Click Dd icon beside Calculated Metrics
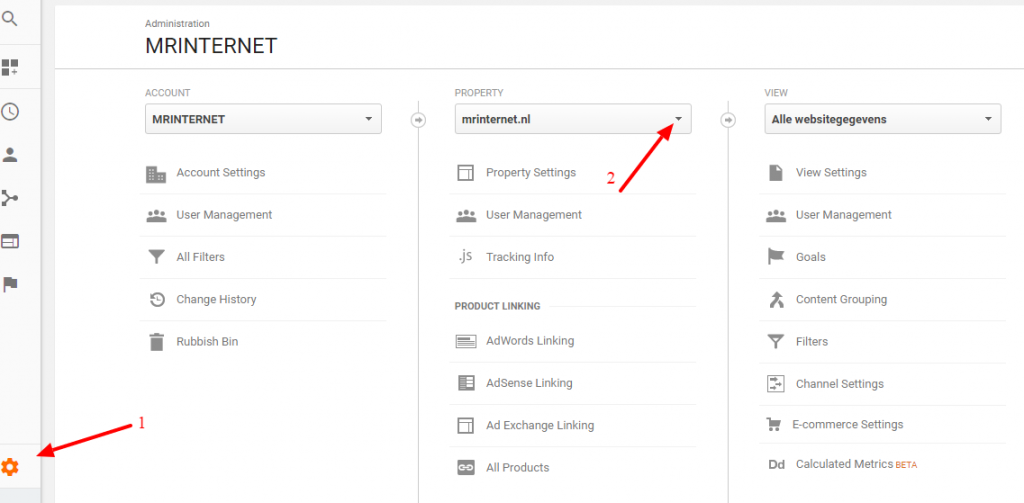Screen dimensions: 1024x503 click(776, 465)
